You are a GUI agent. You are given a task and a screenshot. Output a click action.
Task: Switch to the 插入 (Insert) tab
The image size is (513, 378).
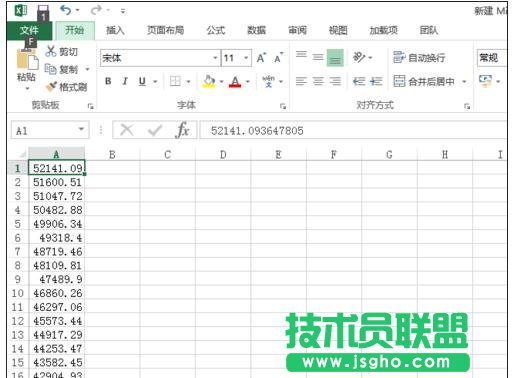115,30
